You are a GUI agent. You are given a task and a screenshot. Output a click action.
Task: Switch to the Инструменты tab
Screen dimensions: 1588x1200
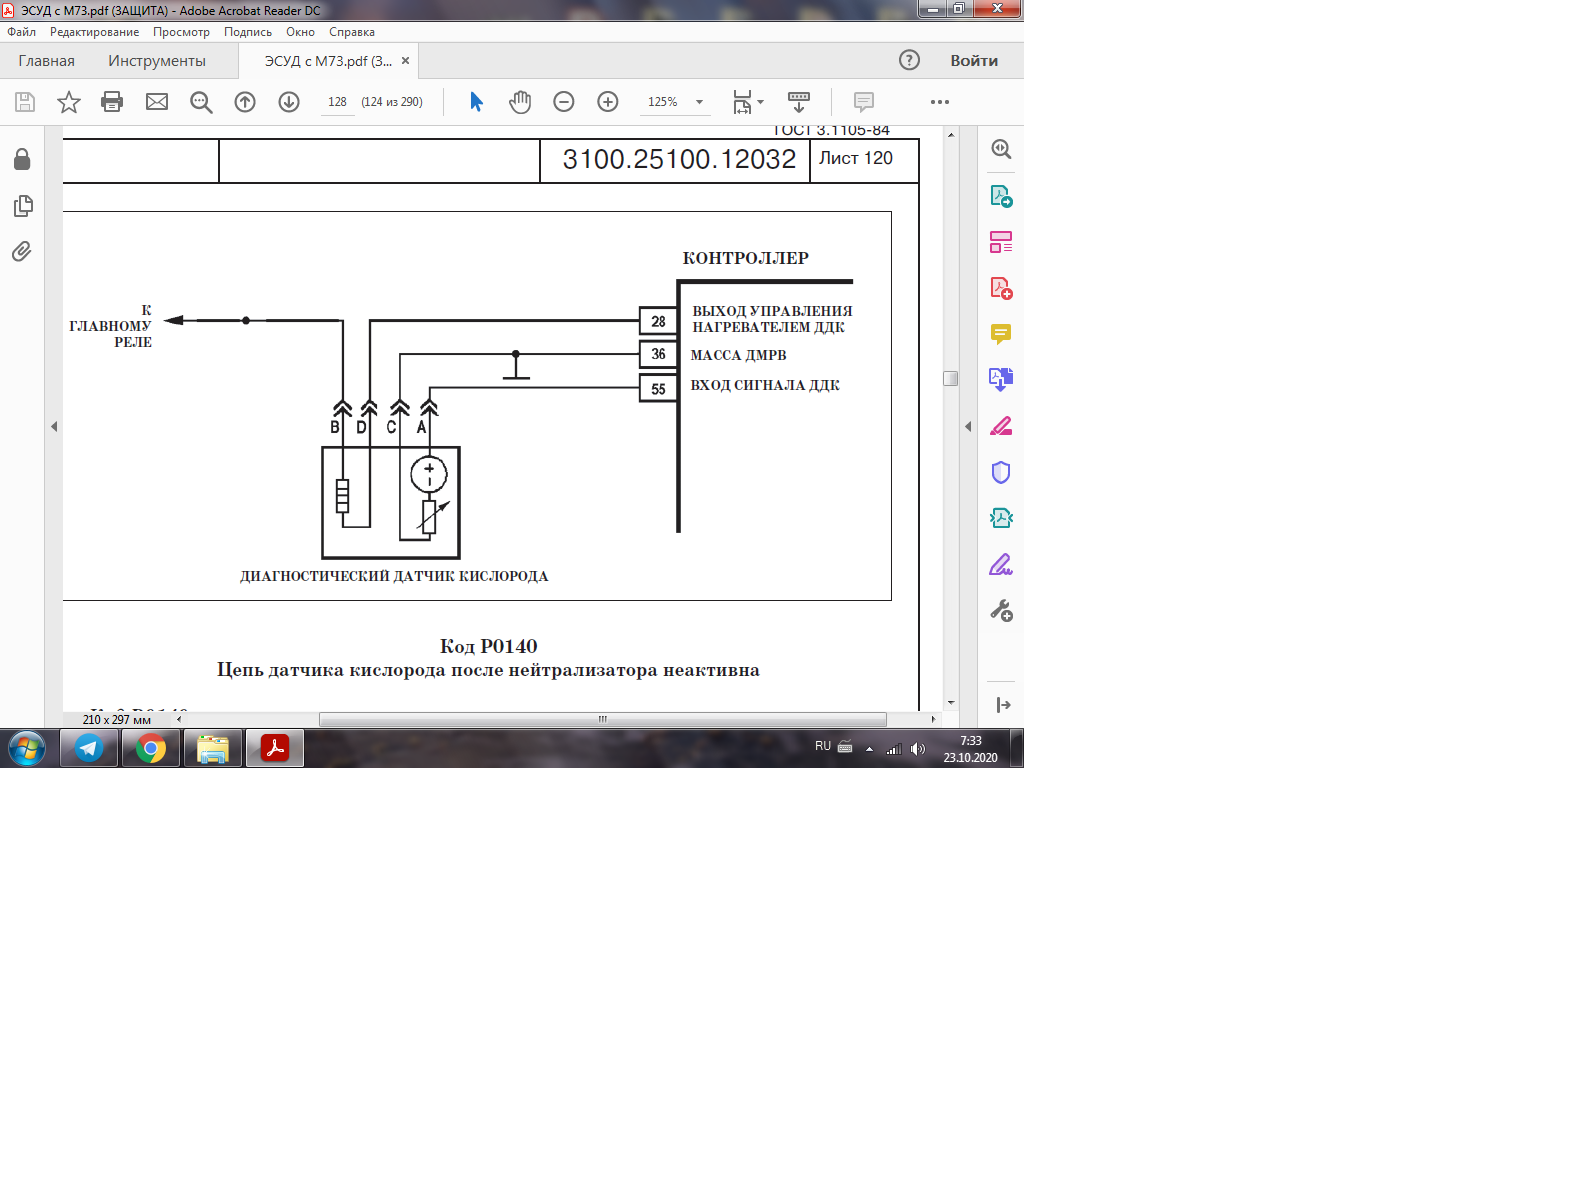tap(157, 61)
